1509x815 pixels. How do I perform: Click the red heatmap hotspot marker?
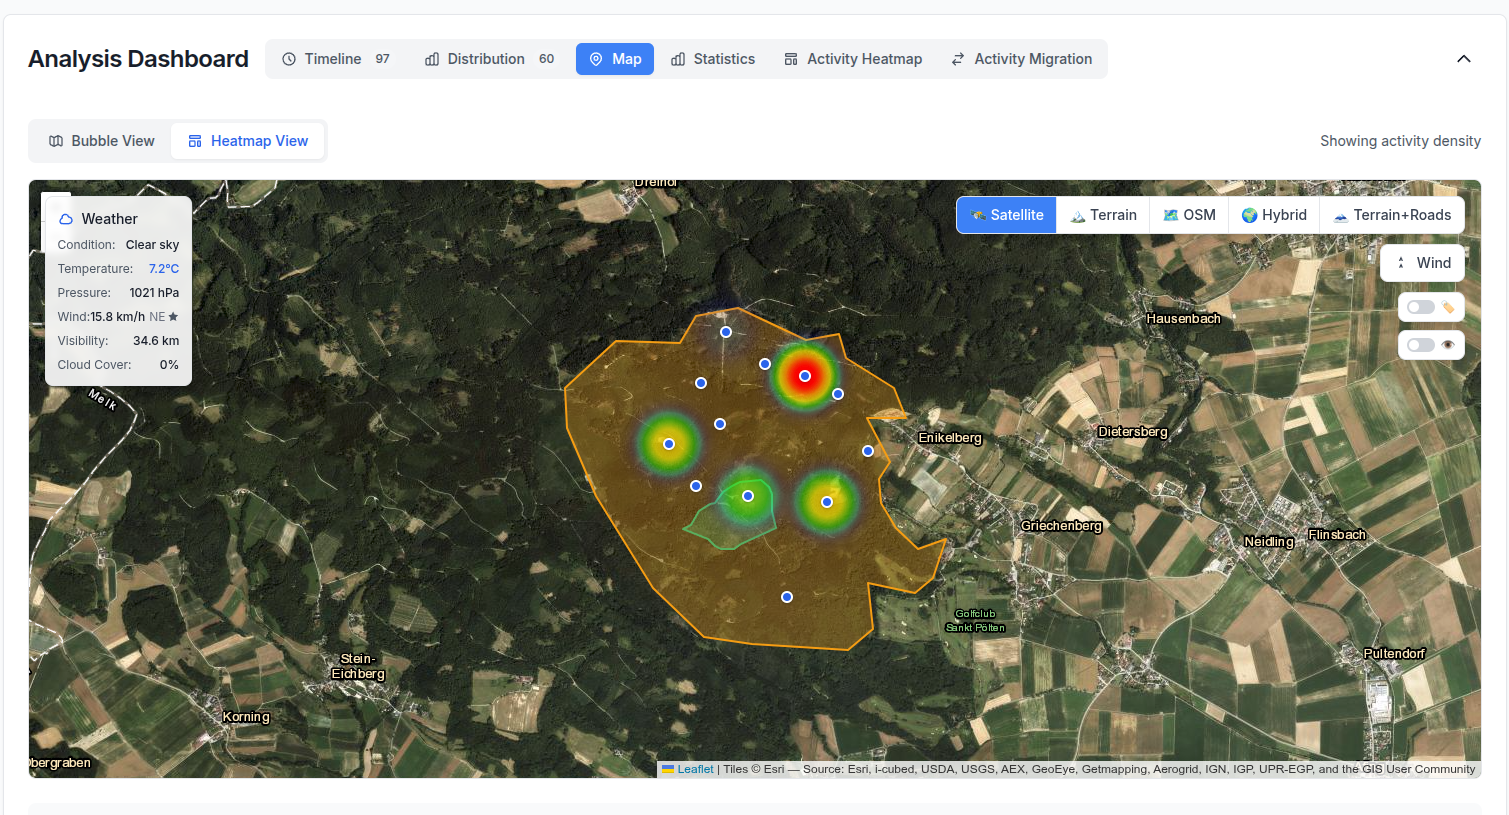point(805,375)
